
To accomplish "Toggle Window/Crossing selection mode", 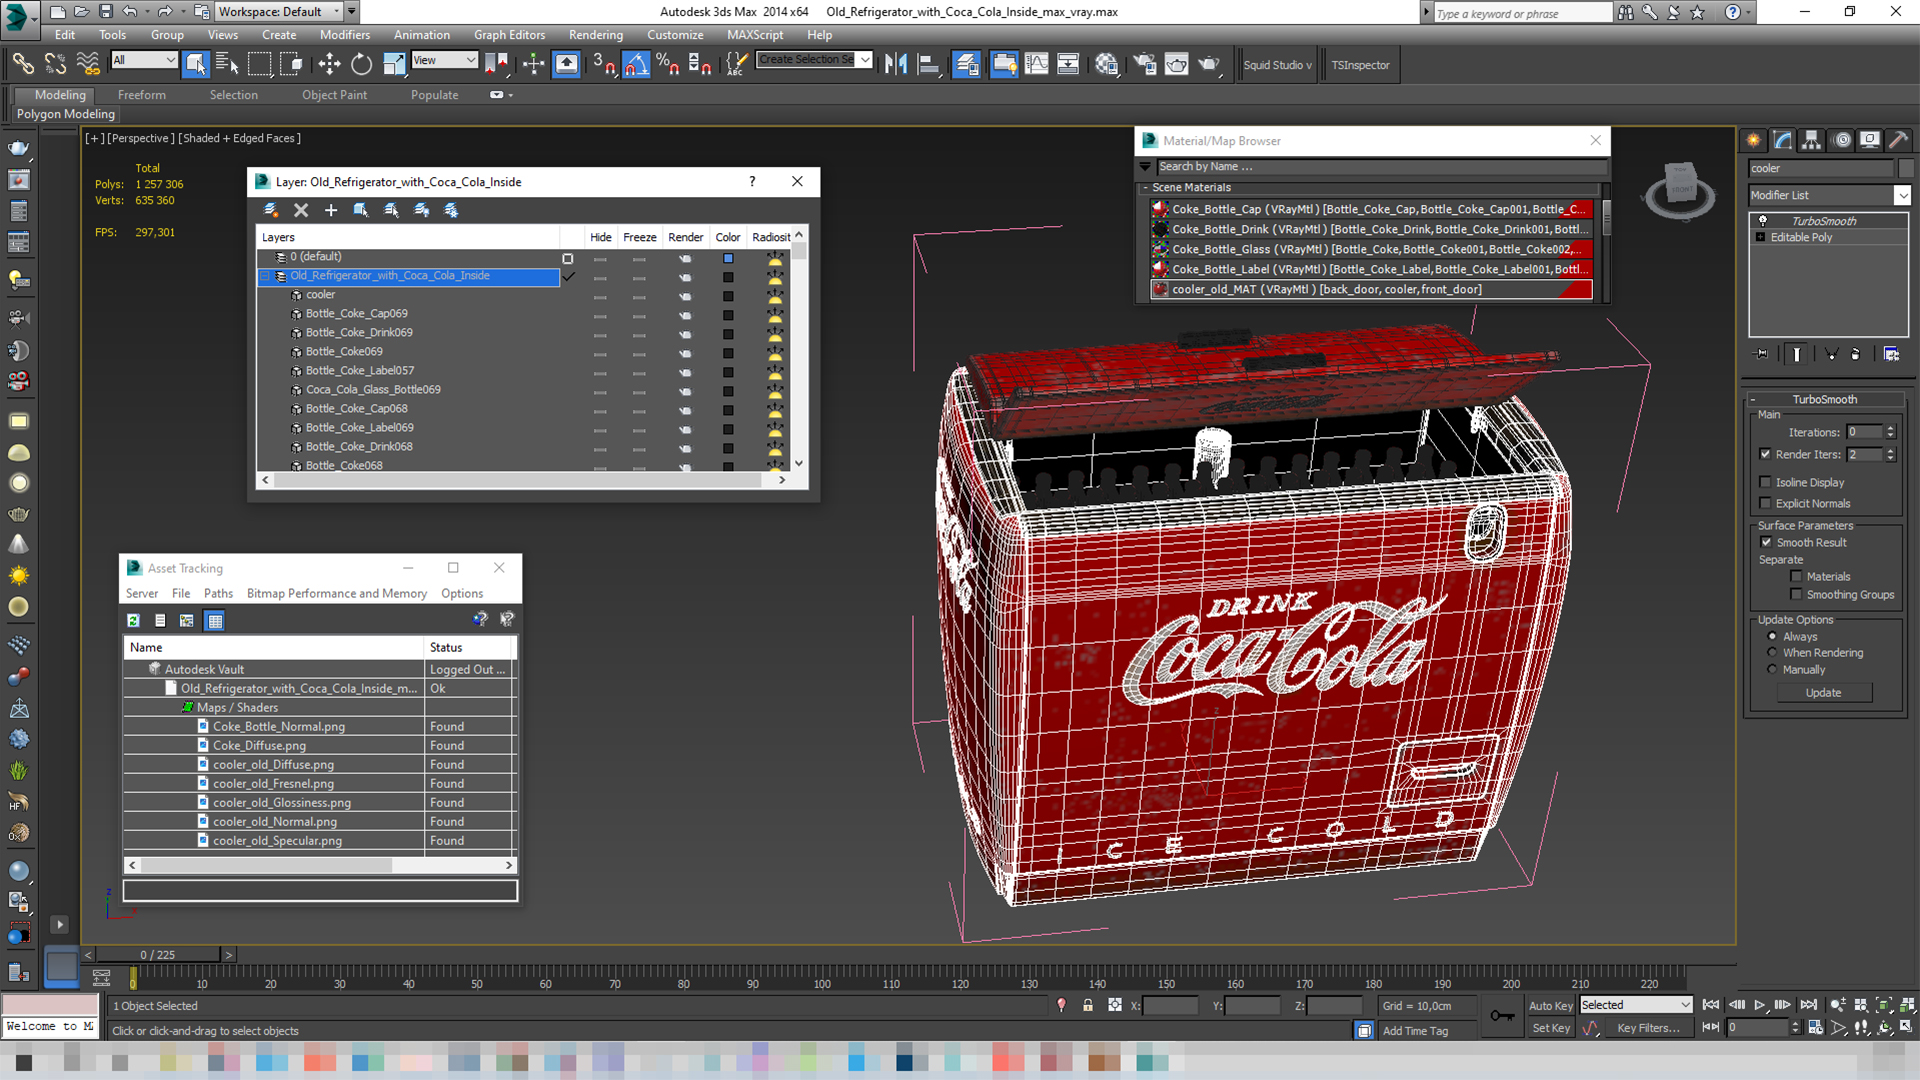I will [x=291, y=64].
